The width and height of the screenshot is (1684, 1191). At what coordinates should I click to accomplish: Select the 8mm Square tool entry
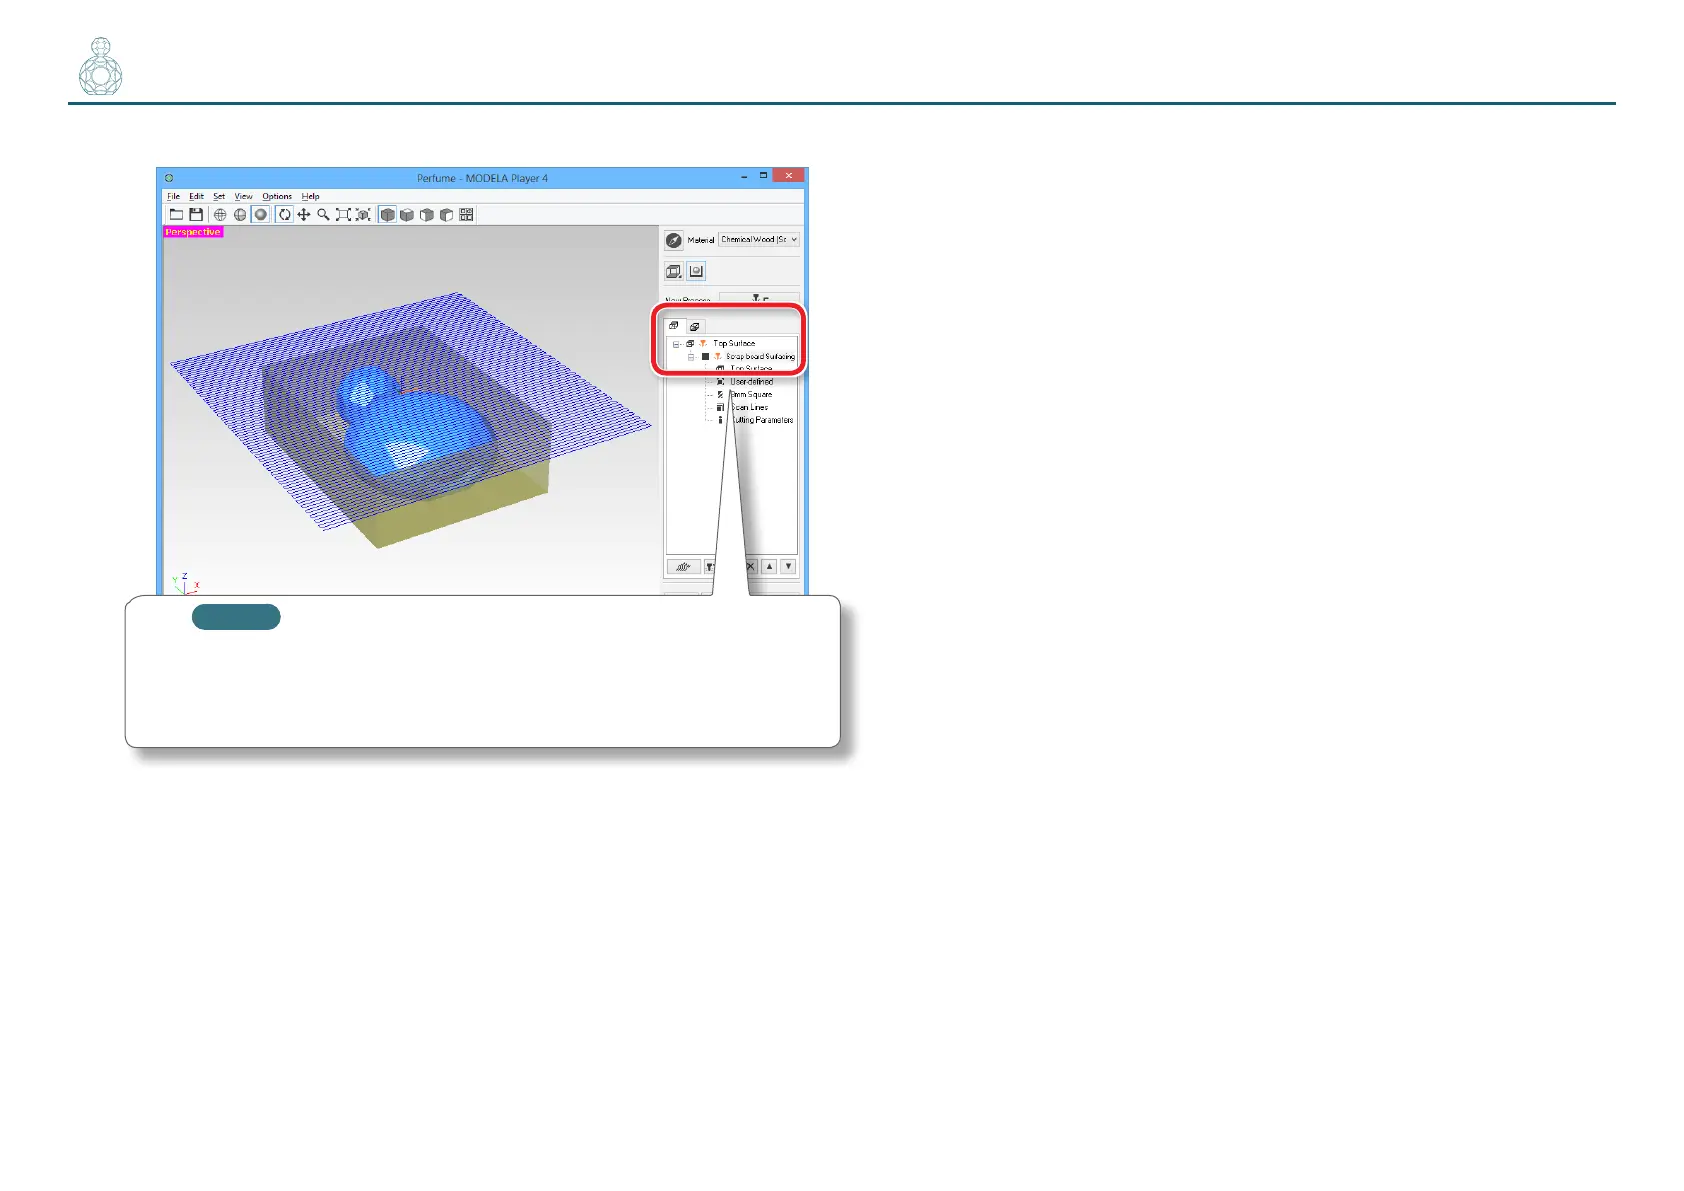751,395
